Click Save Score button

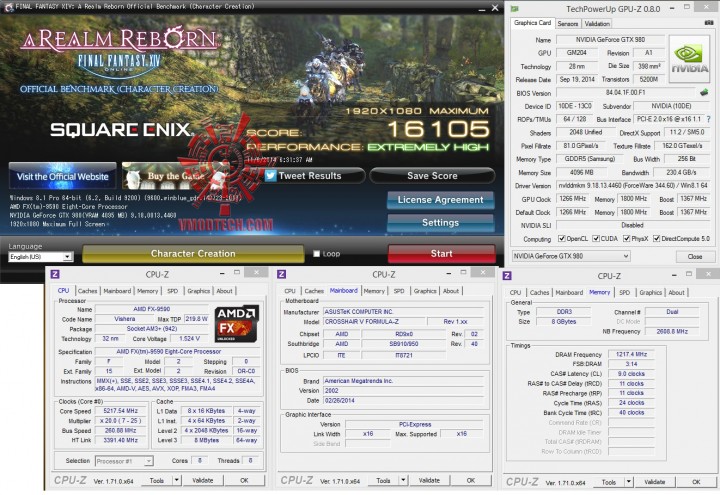pyautogui.click(x=432, y=175)
